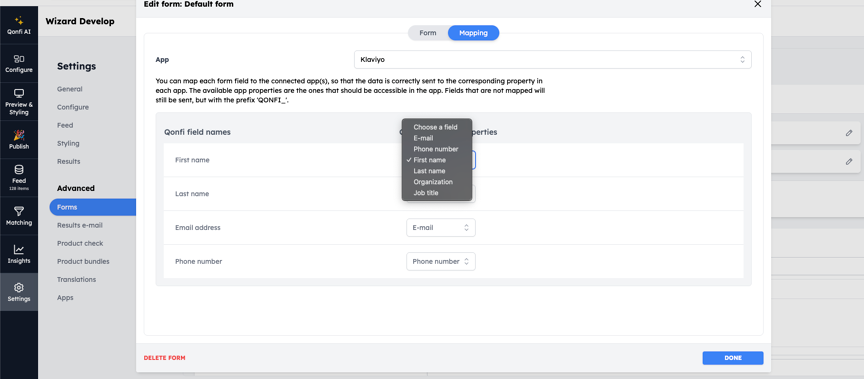The height and width of the screenshot is (379, 864).
Task: Open Feed under Settings
Action: 65,126
